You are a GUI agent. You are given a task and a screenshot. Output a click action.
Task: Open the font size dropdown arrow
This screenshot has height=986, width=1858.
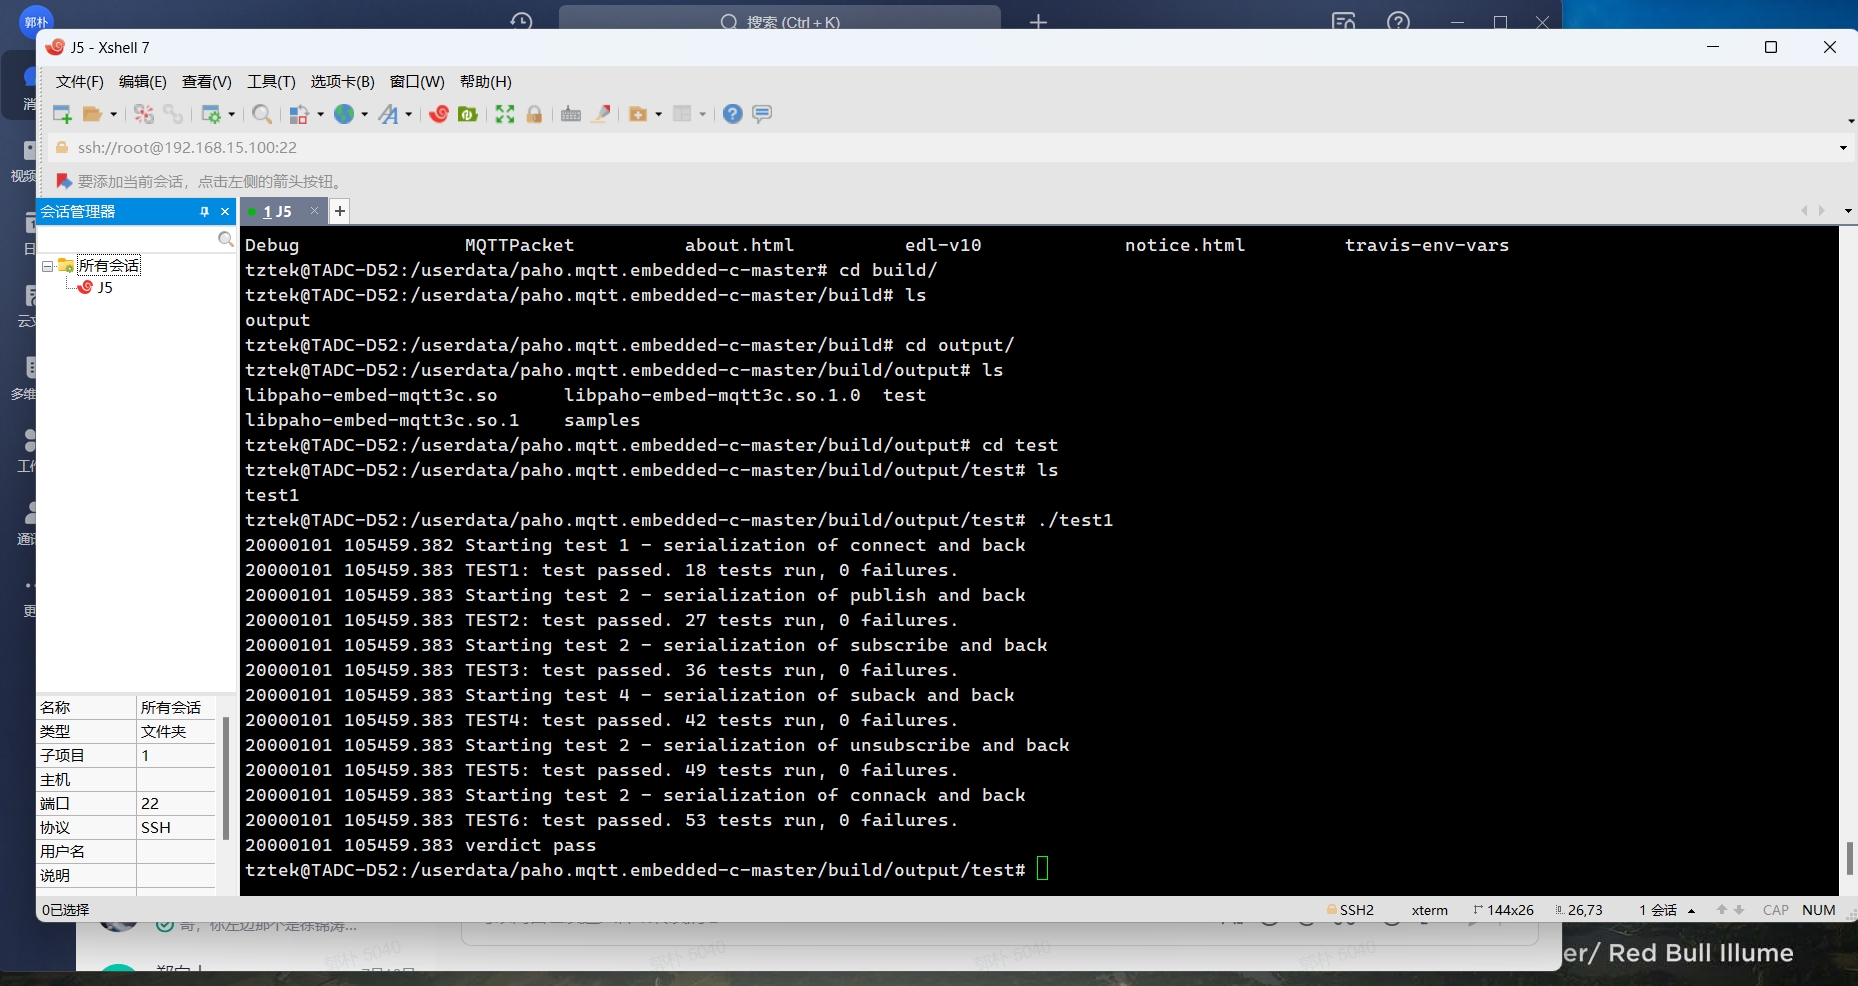pyautogui.click(x=408, y=114)
